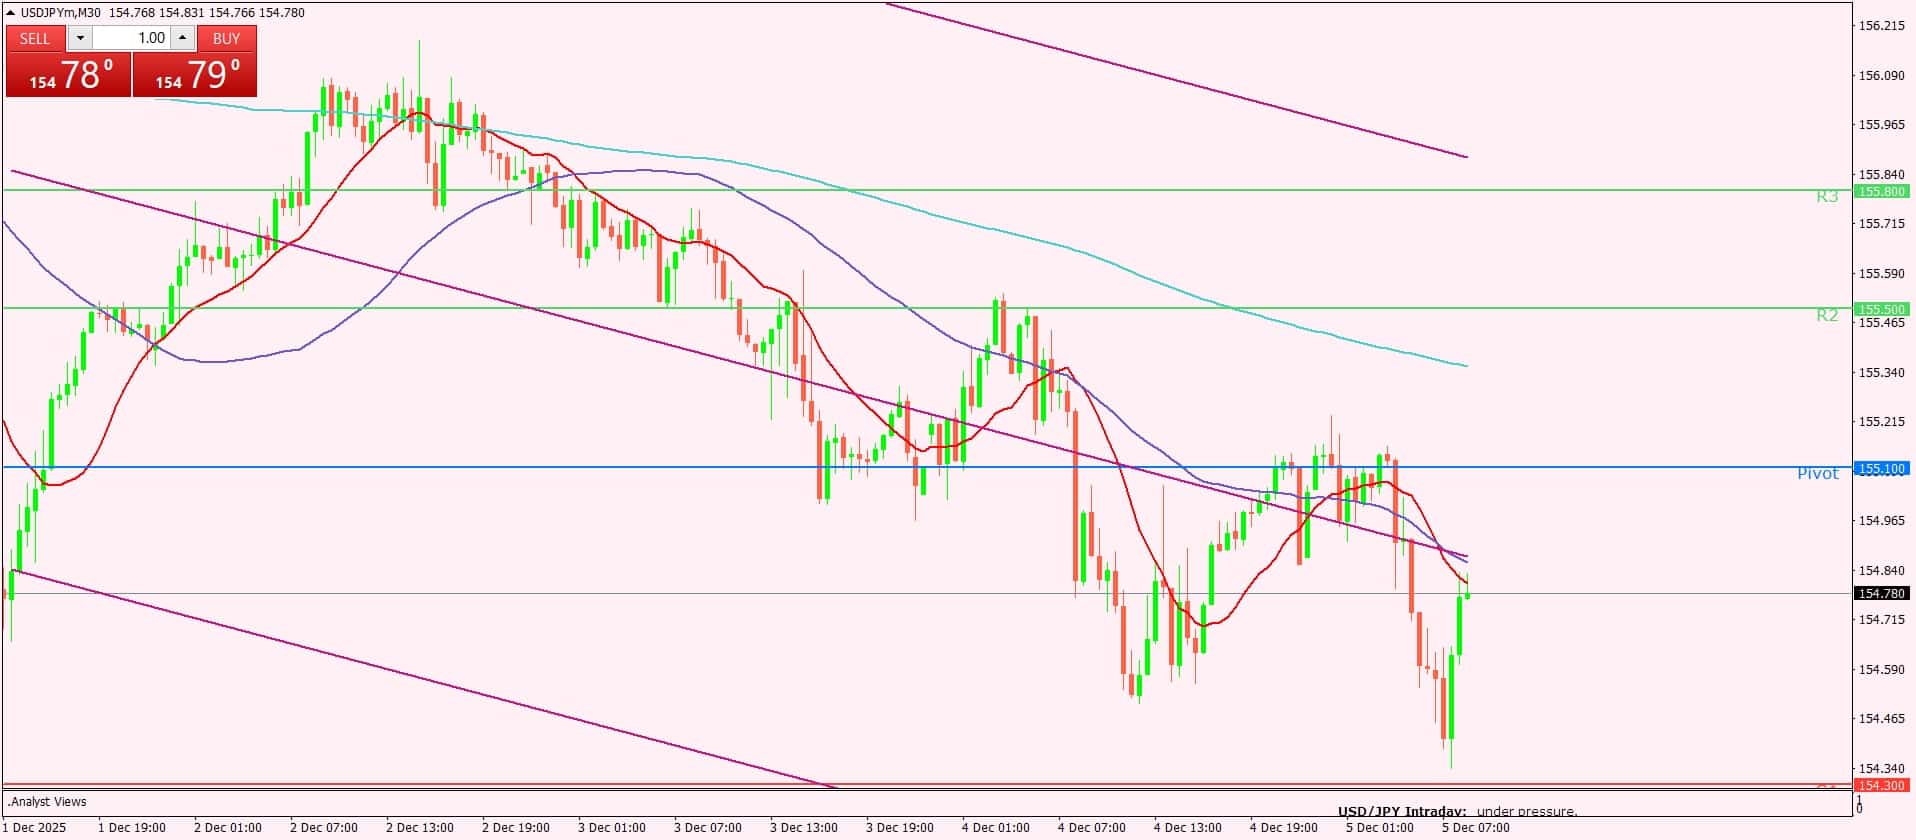1916x840 pixels.
Task: Click the 4 Dec 19:00 time label
Action: point(1284,828)
